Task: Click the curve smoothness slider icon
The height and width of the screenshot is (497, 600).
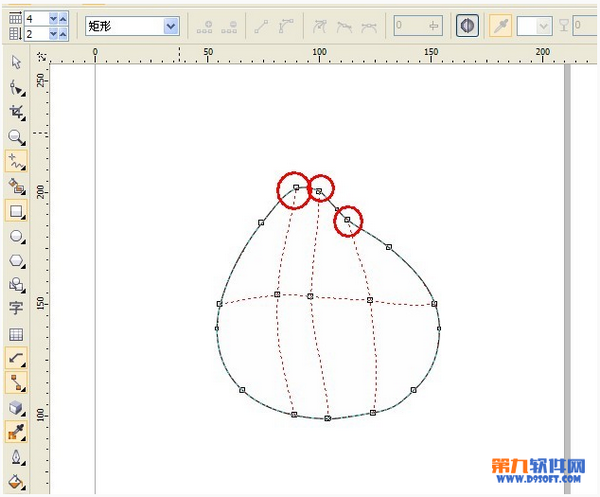Action: [x=433, y=26]
